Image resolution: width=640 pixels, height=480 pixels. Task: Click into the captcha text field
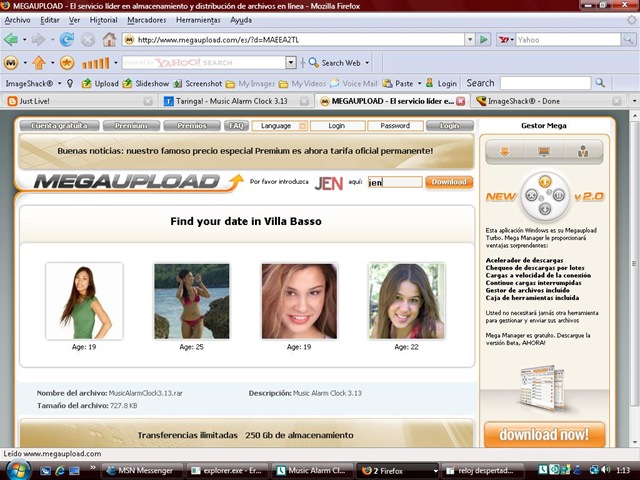pos(395,182)
